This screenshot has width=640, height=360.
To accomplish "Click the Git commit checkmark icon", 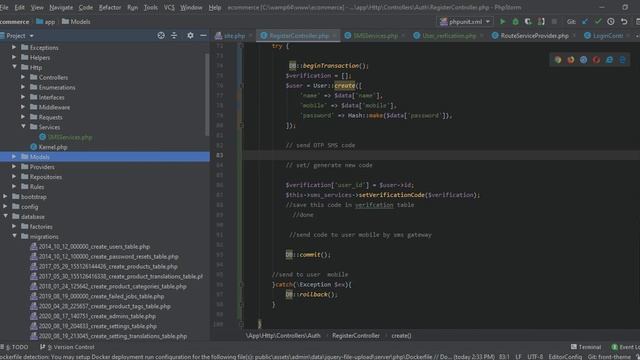I will tap(598, 22).
